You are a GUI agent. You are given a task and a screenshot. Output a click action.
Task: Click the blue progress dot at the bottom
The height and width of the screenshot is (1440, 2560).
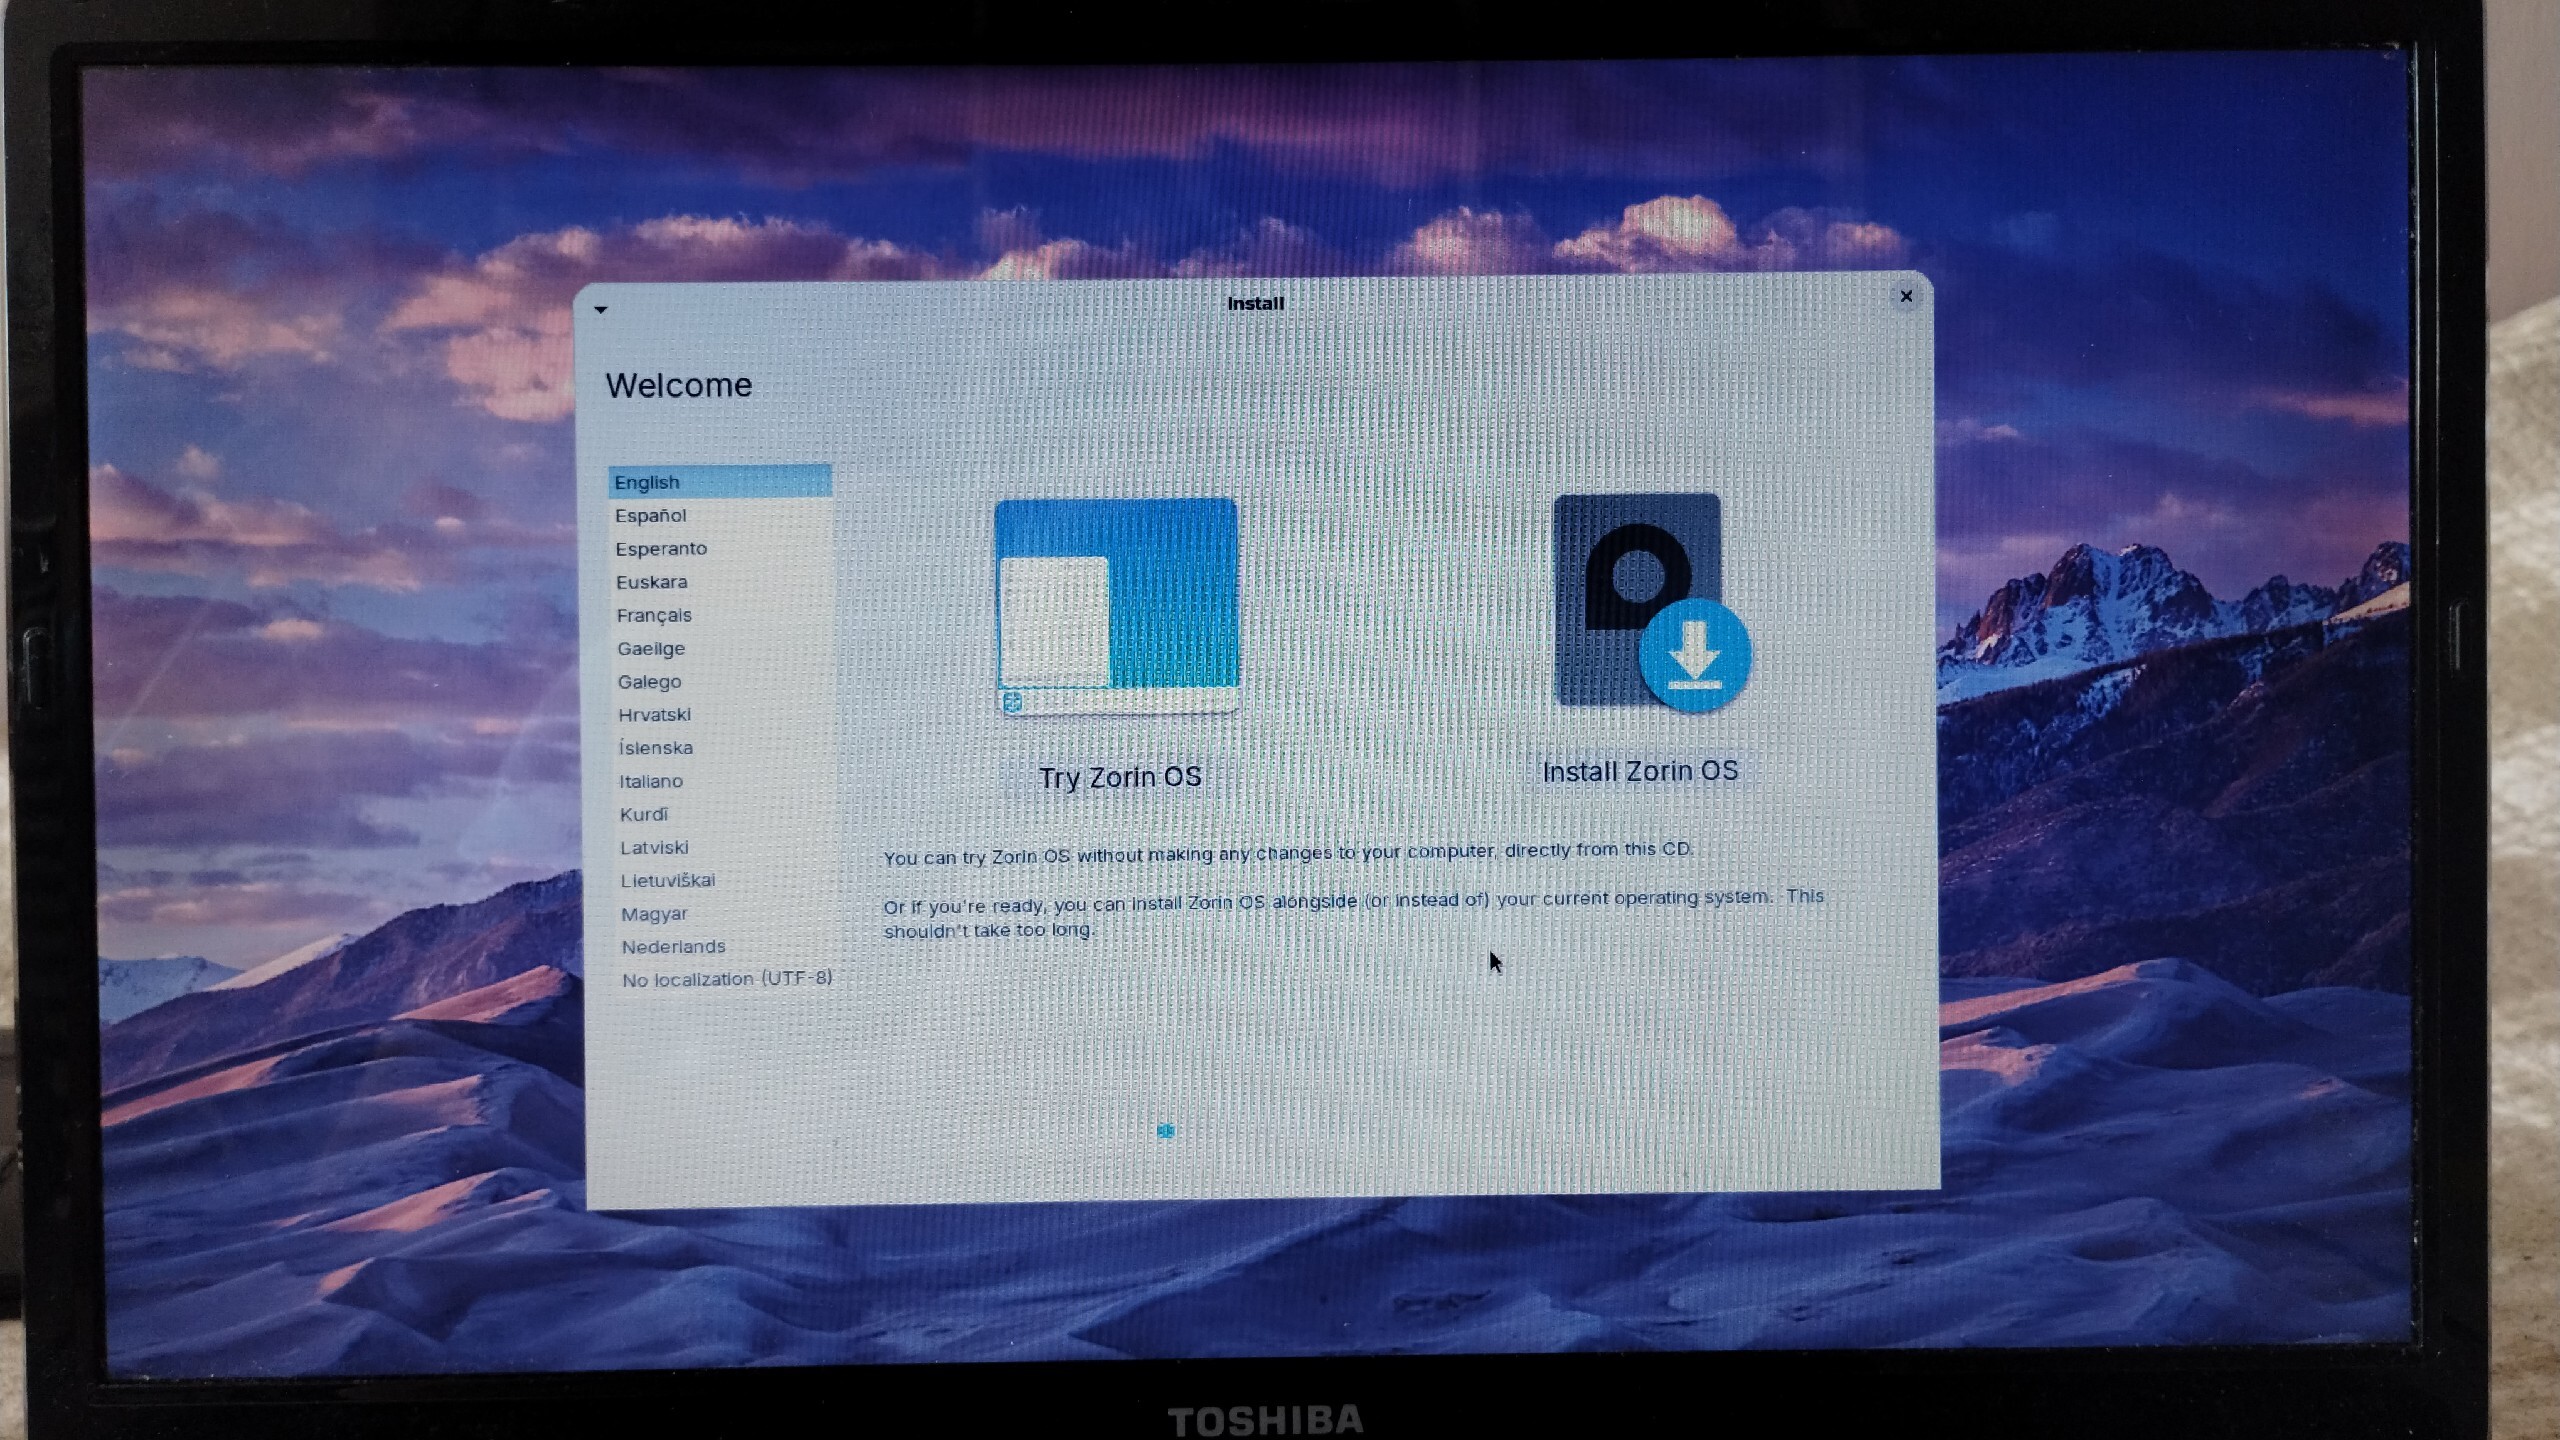pyautogui.click(x=1166, y=1131)
